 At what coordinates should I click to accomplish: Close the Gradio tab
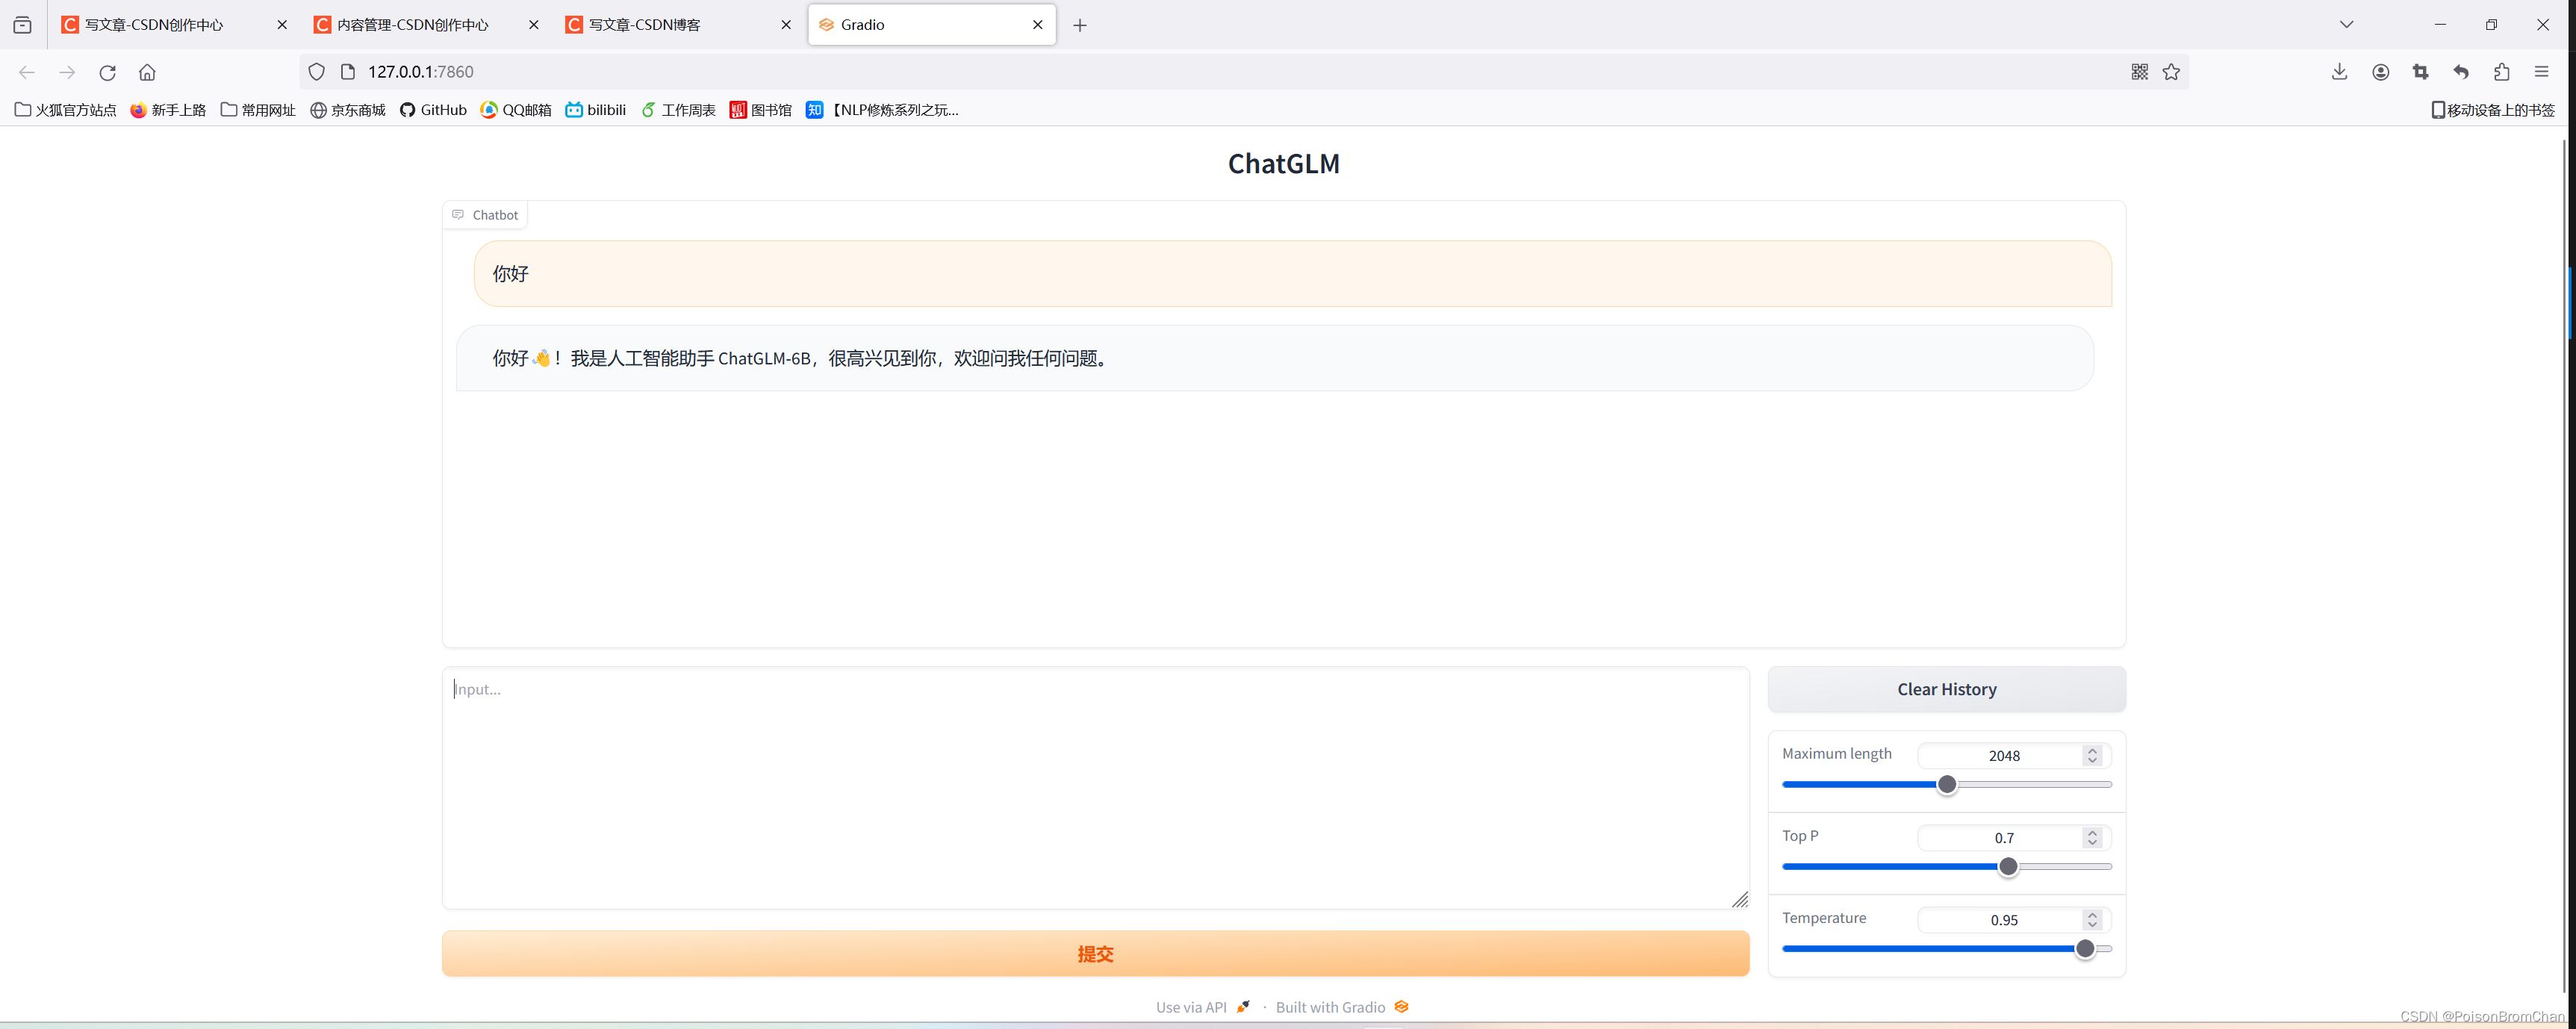[1037, 25]
